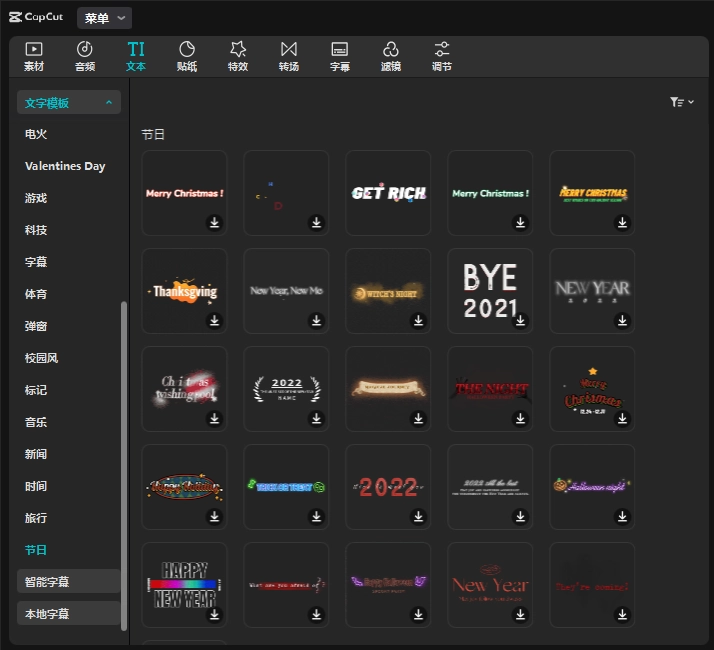Download the Christmas wishing pool template
Screen dimensions: 714x650
pos(214,418)
